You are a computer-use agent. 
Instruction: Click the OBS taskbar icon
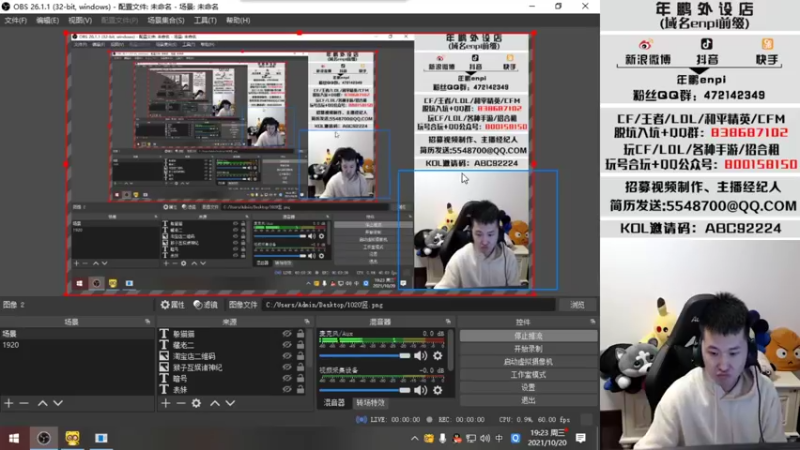point(44,438)
